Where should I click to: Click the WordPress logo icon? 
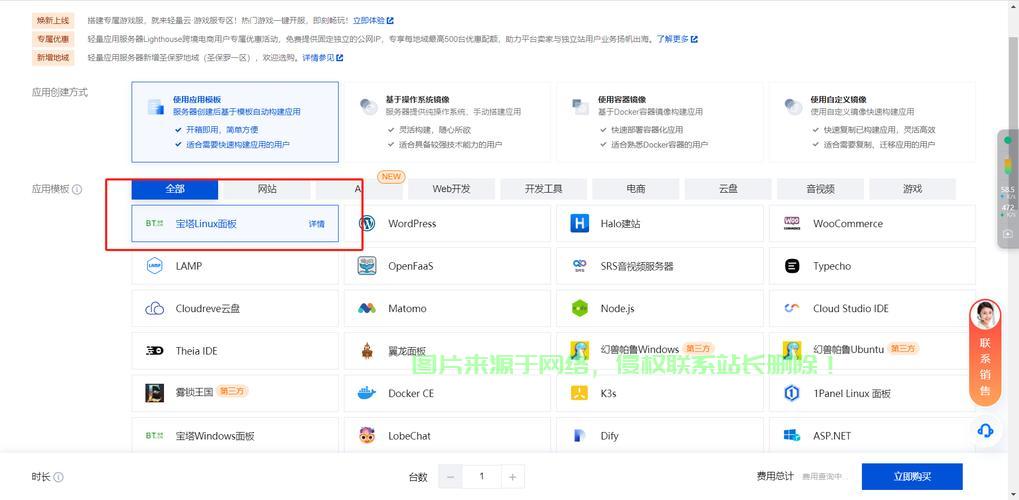click(367, 223)
